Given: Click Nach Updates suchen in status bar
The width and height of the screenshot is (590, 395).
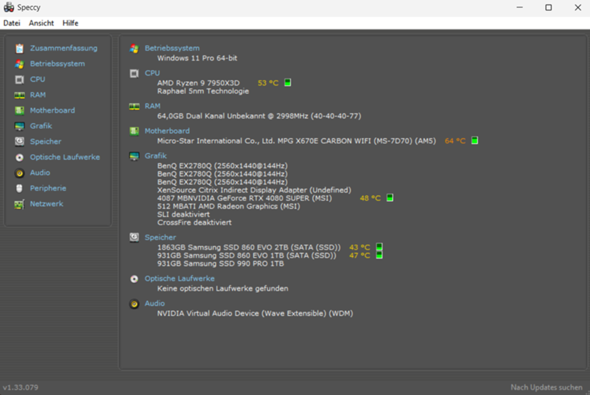Looking at the screenshot, I should point(546,387).
